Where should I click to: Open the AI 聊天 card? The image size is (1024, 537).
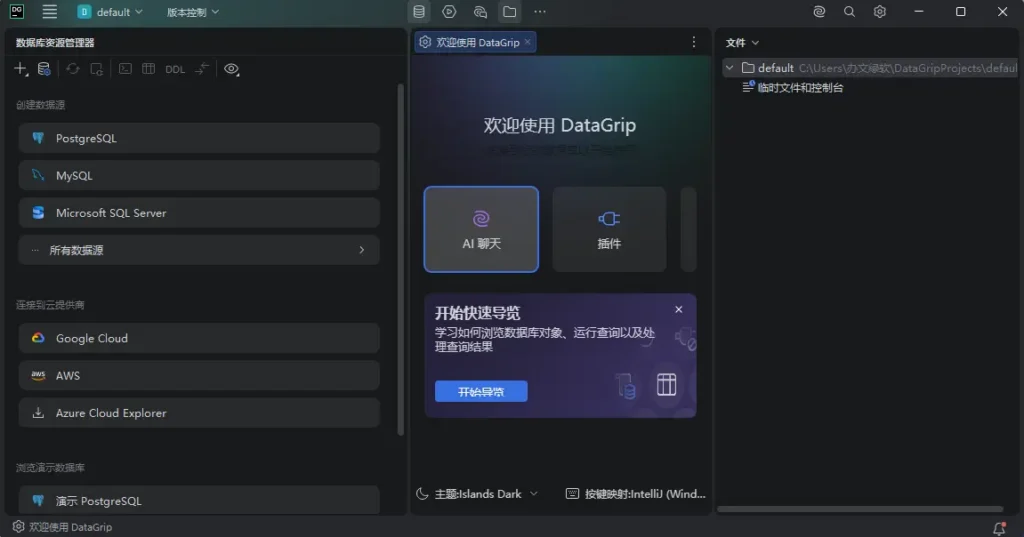[x=481, y=229]
